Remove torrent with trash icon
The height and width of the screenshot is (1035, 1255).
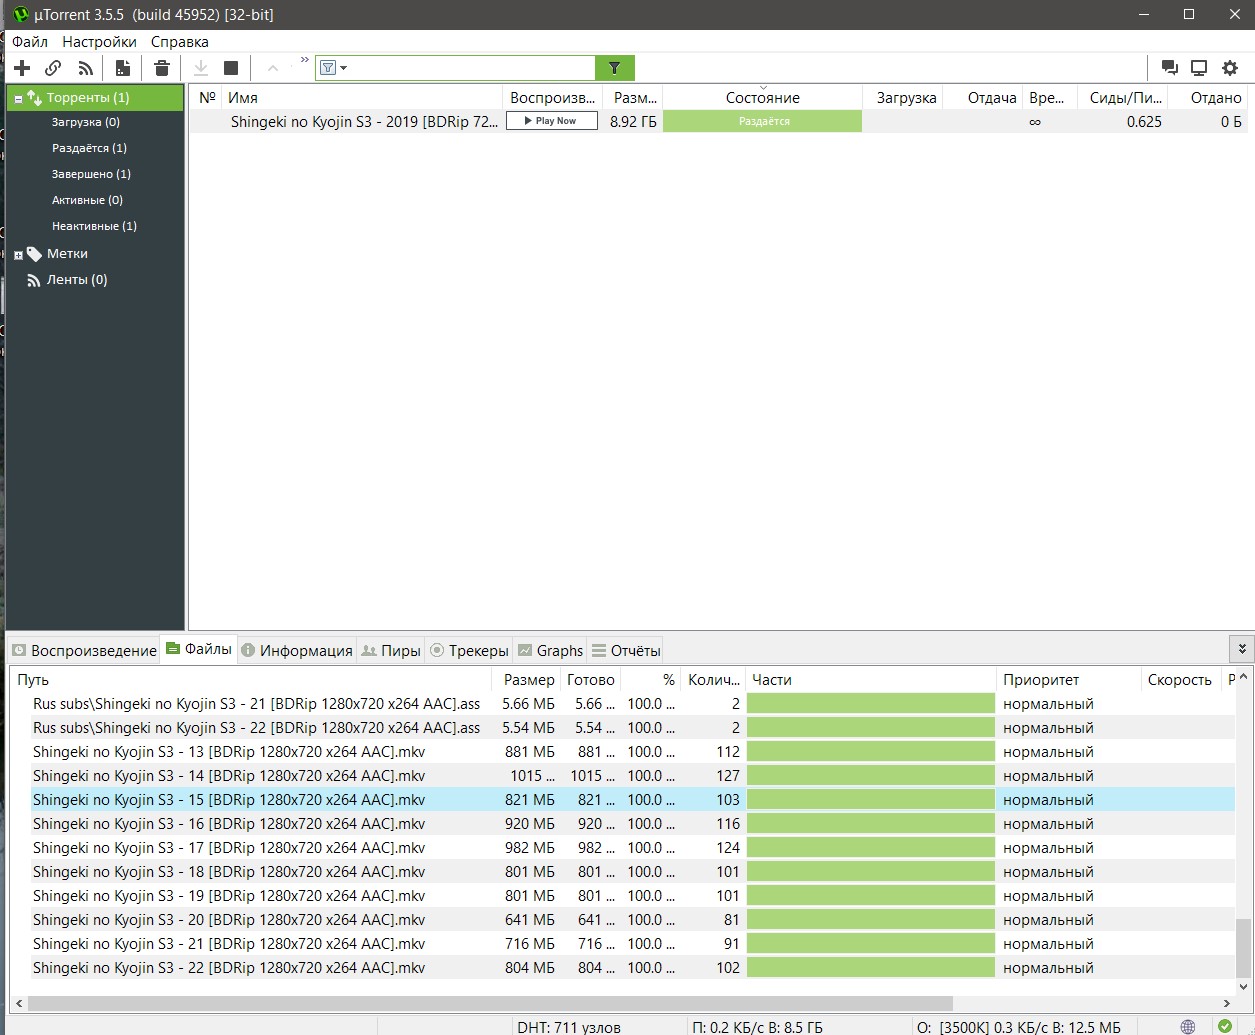point(162,68)
